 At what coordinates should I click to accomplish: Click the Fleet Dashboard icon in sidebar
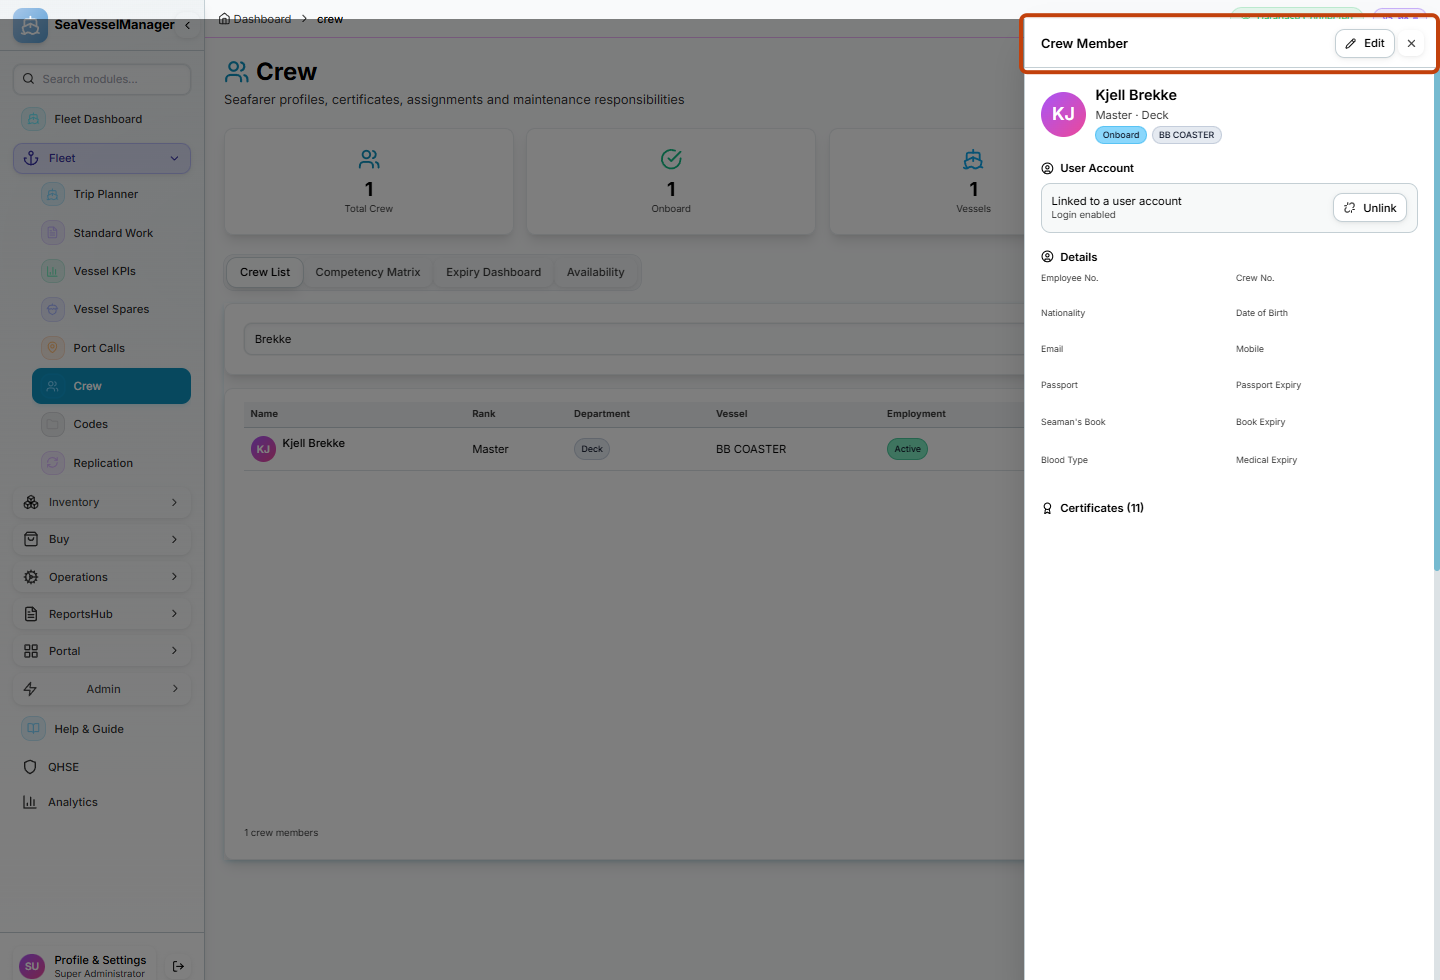33,119
